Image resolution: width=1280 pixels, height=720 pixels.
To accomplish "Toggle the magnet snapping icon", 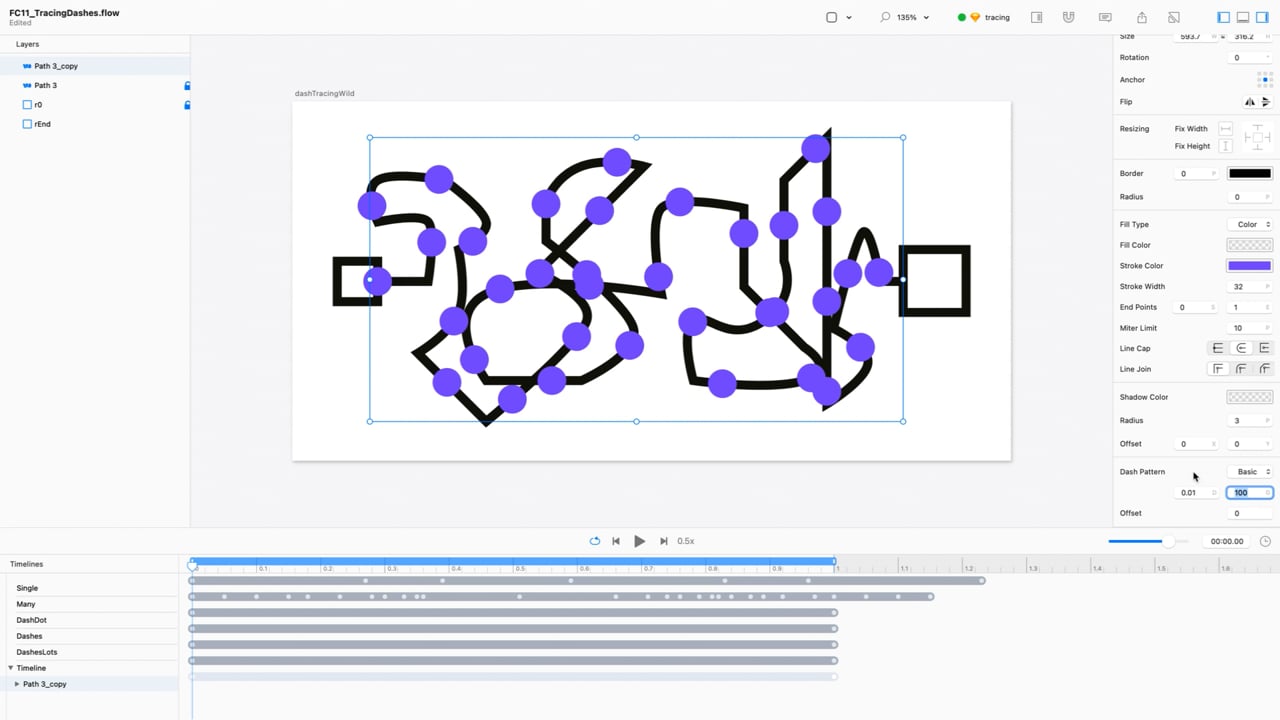I will click(1069, 17).
